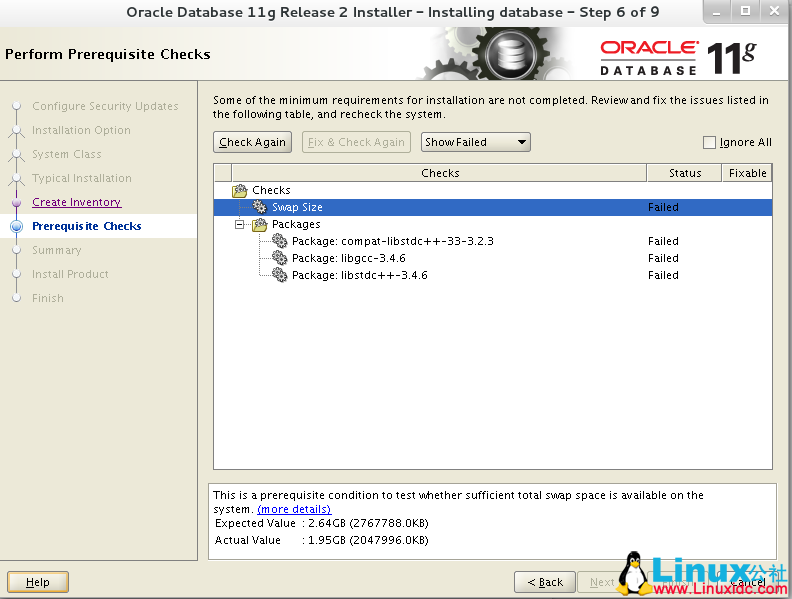Click the Check Again button
This screenshot has width=792, height=599.
253,142
